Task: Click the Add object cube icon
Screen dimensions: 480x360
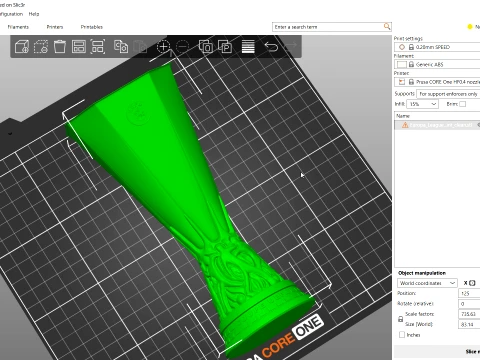Action: click(22, 47)
